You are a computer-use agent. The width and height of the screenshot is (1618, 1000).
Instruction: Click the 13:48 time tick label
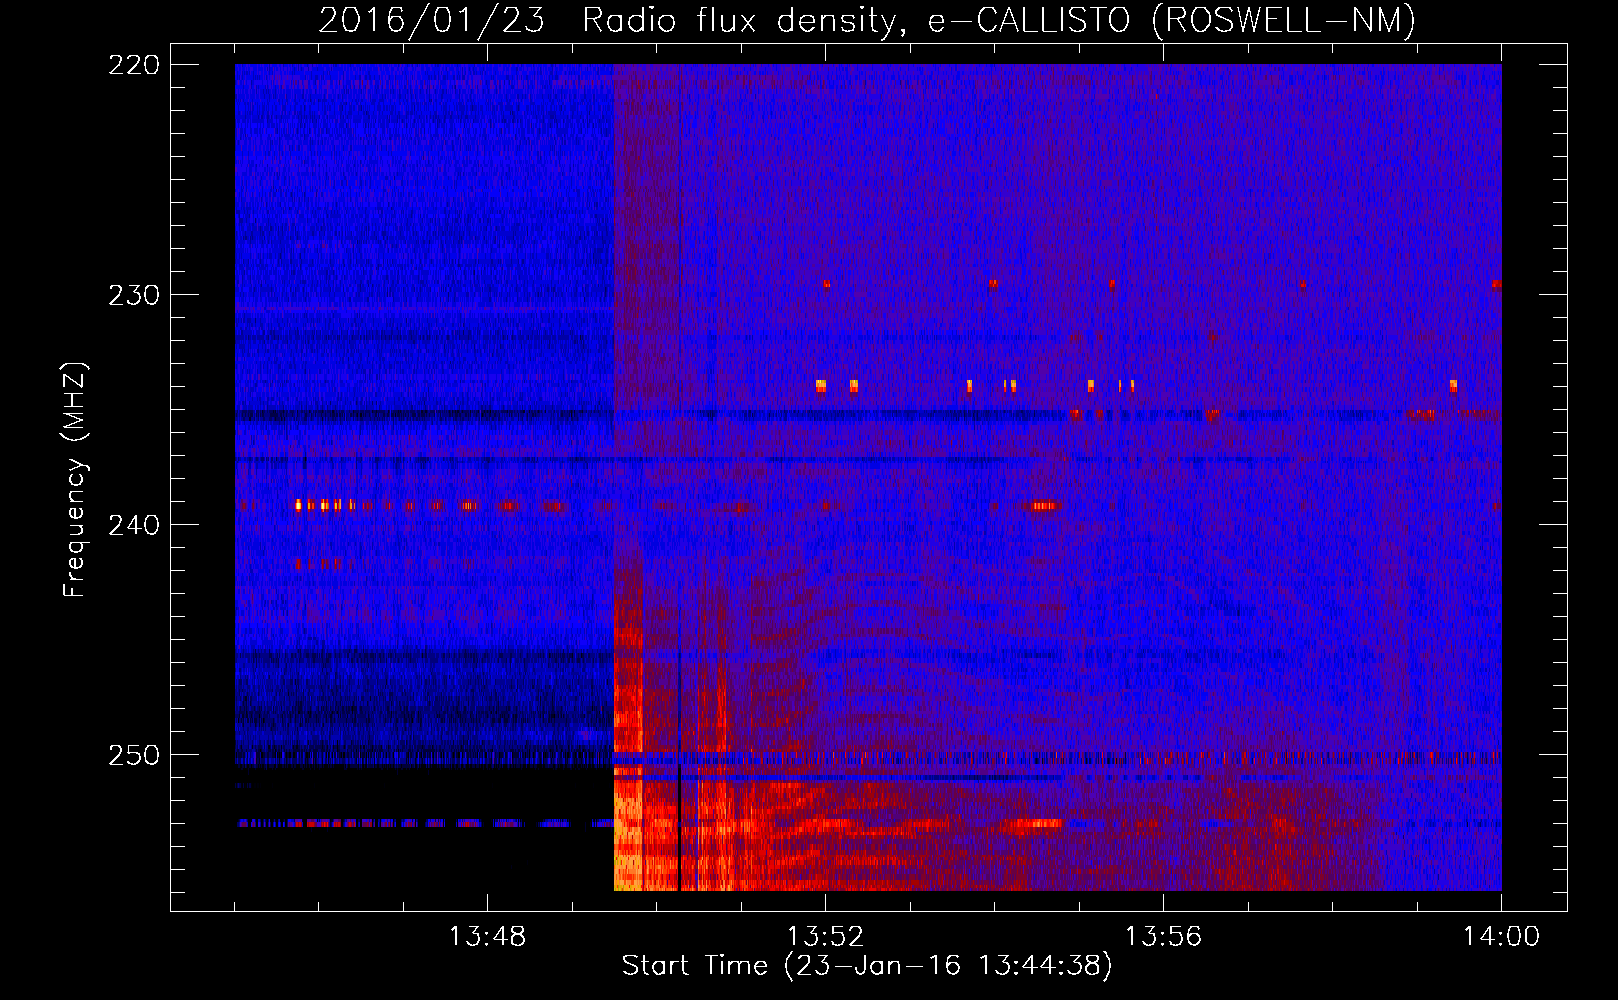pos(487,937)
